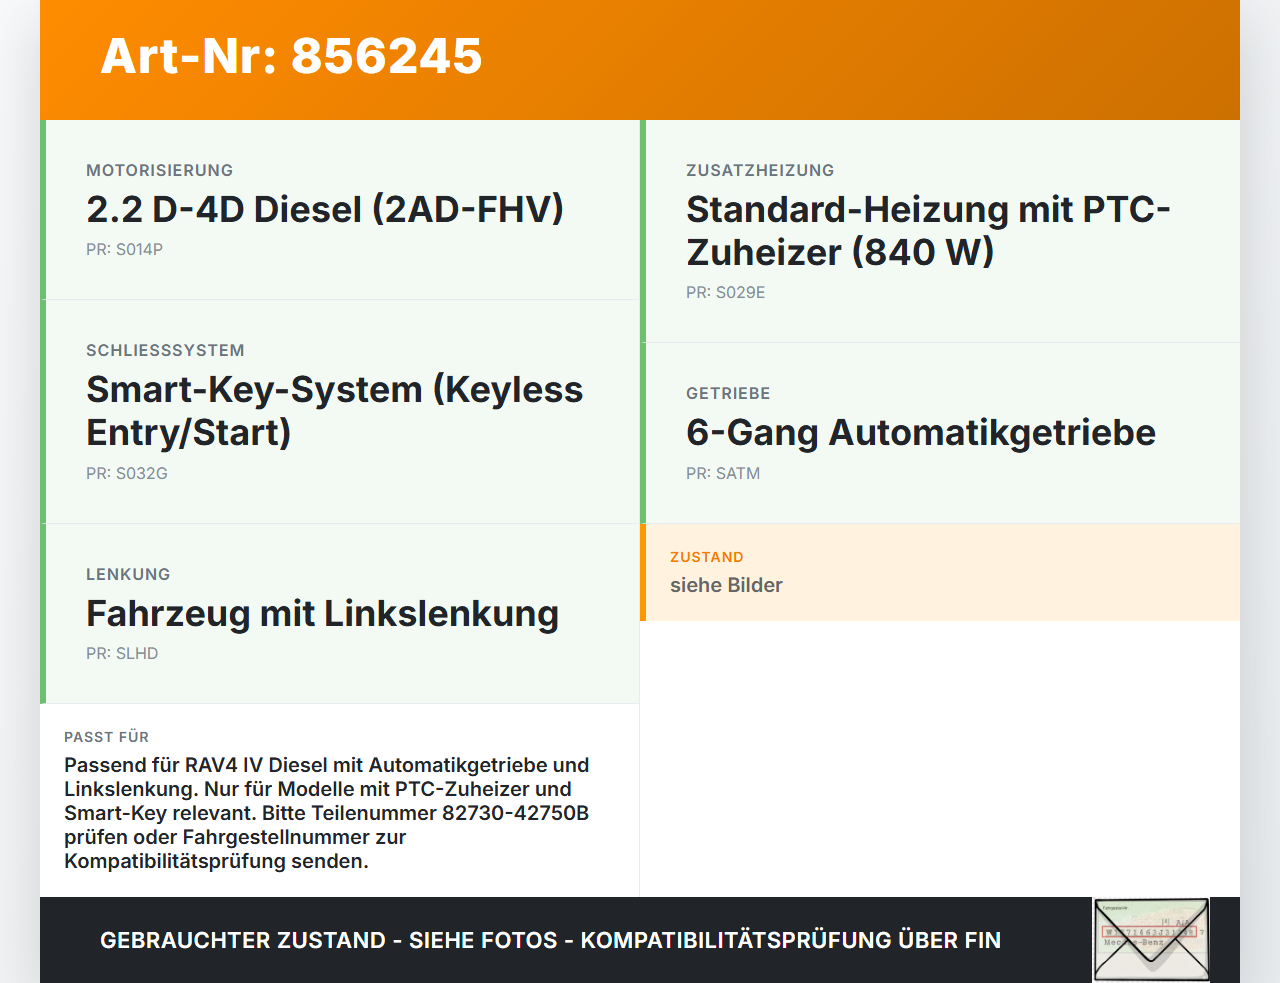Image resolution: width=1280 pixels, height=983 pixels.
Task: Select the MOTORISIERUNG label
Action: [160, 171]
